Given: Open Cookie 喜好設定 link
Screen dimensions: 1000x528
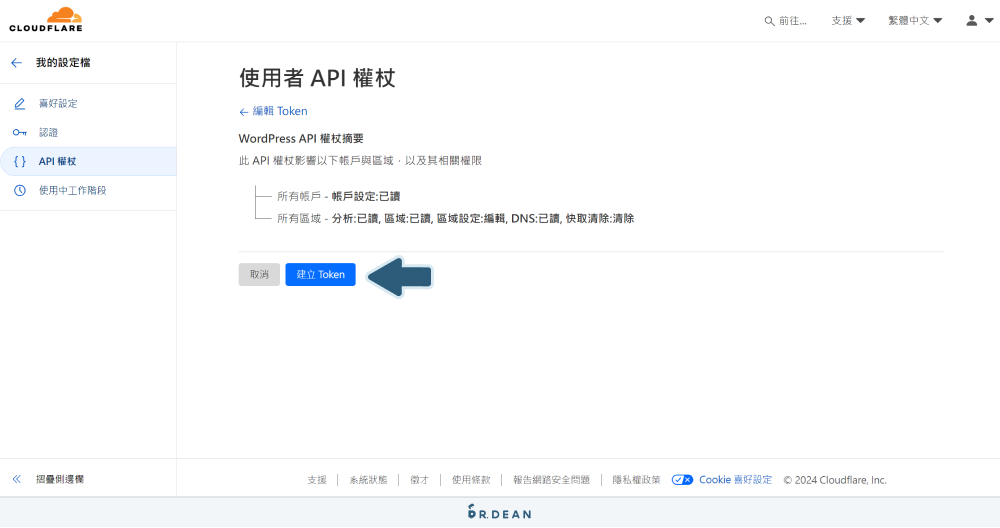Looking at the screenshot, I should click(735, 480).
